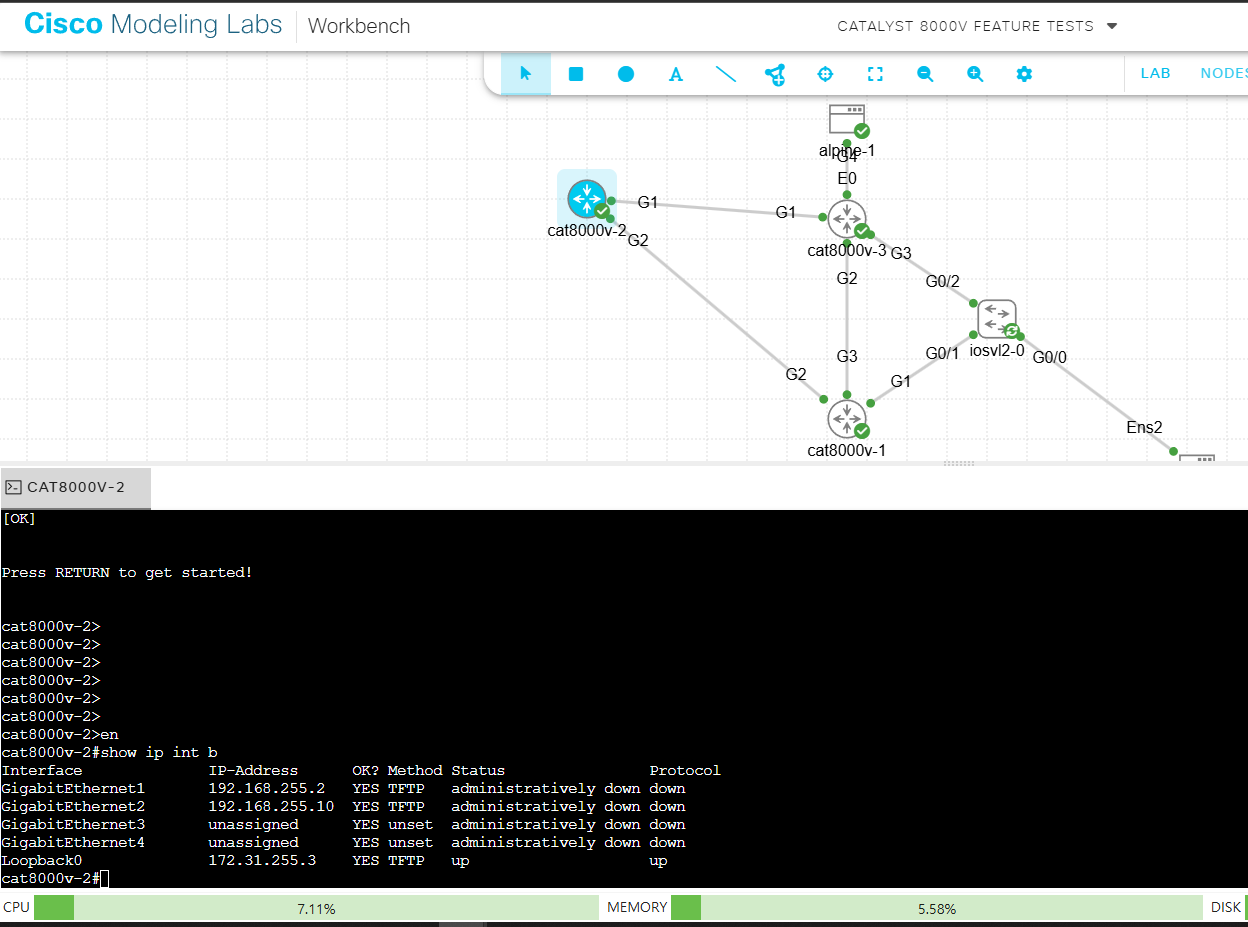This screenshot has width=1248, height=927.
Task: Choose the ellipse annotation tool
Action: tap(626, 74)
